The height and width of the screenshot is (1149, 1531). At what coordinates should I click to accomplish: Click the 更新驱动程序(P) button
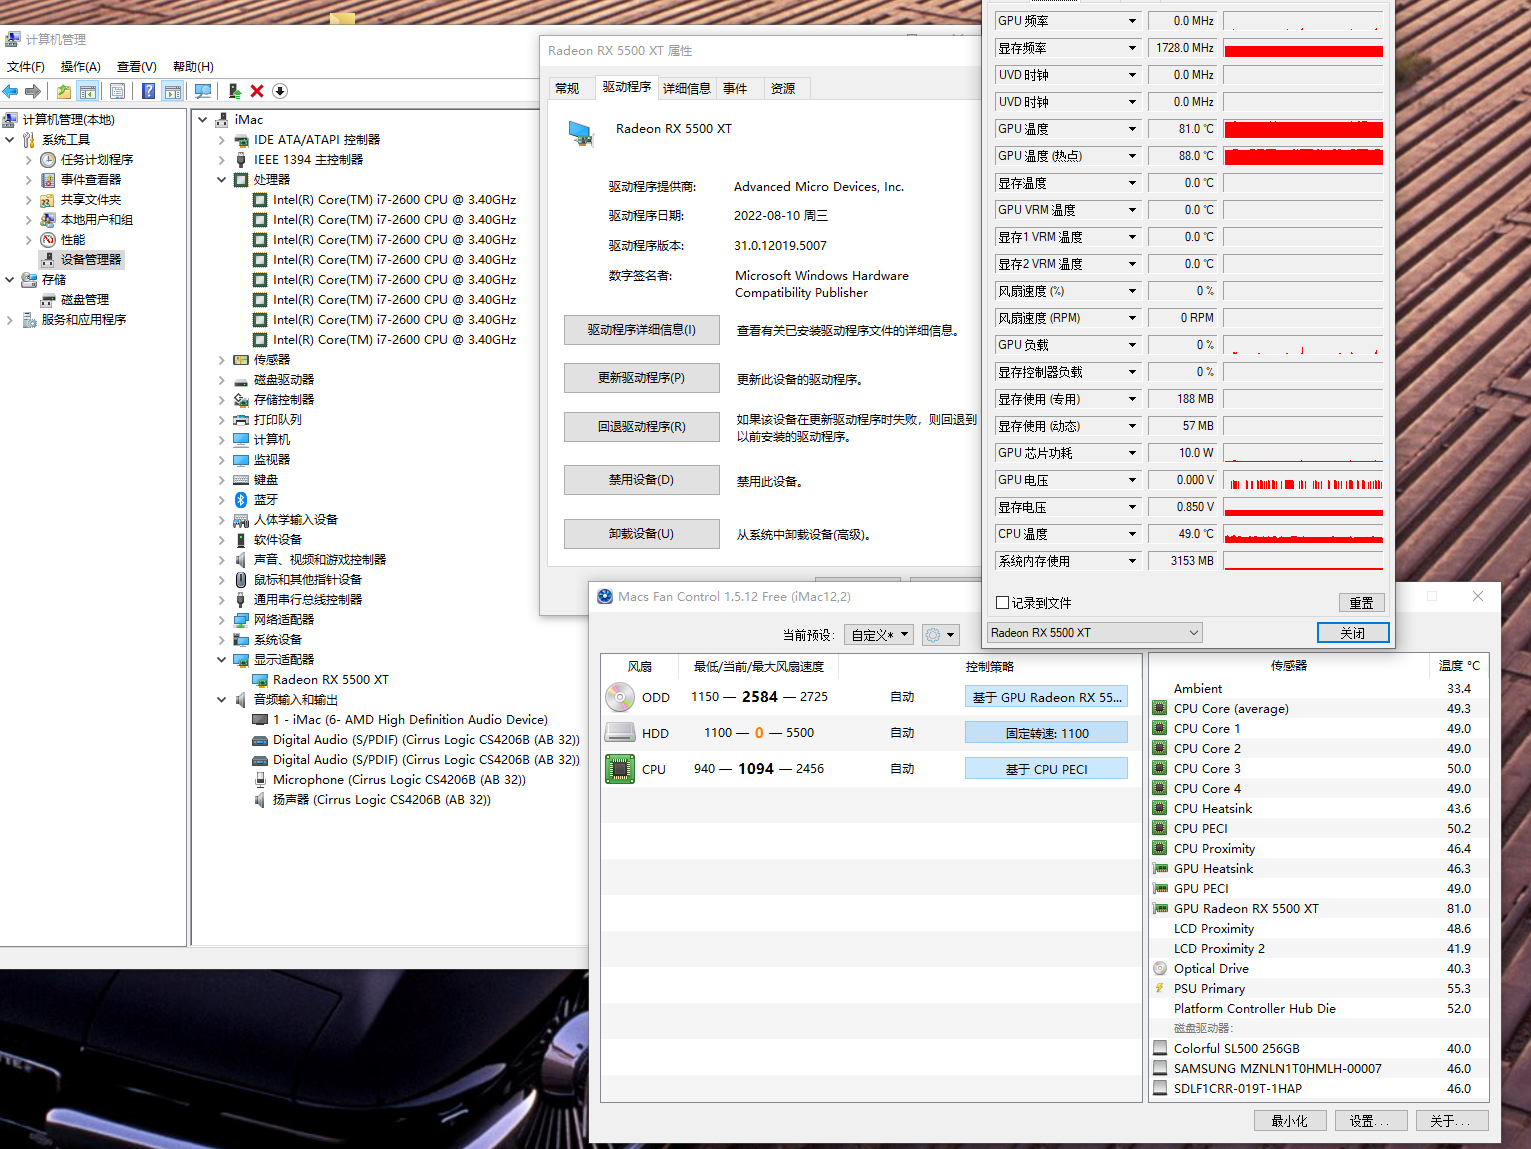[642, 378]
